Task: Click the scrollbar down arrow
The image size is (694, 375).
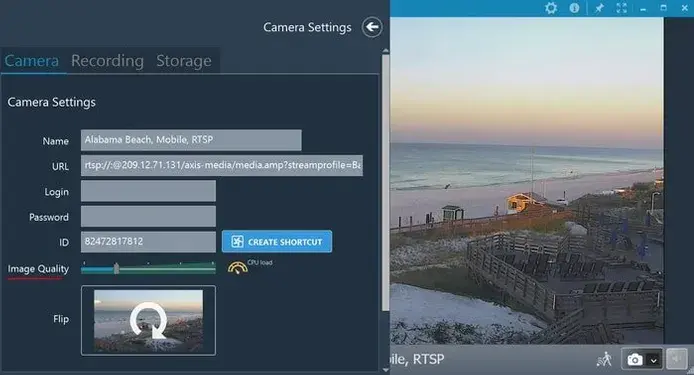Action: (x=386, y=370)
